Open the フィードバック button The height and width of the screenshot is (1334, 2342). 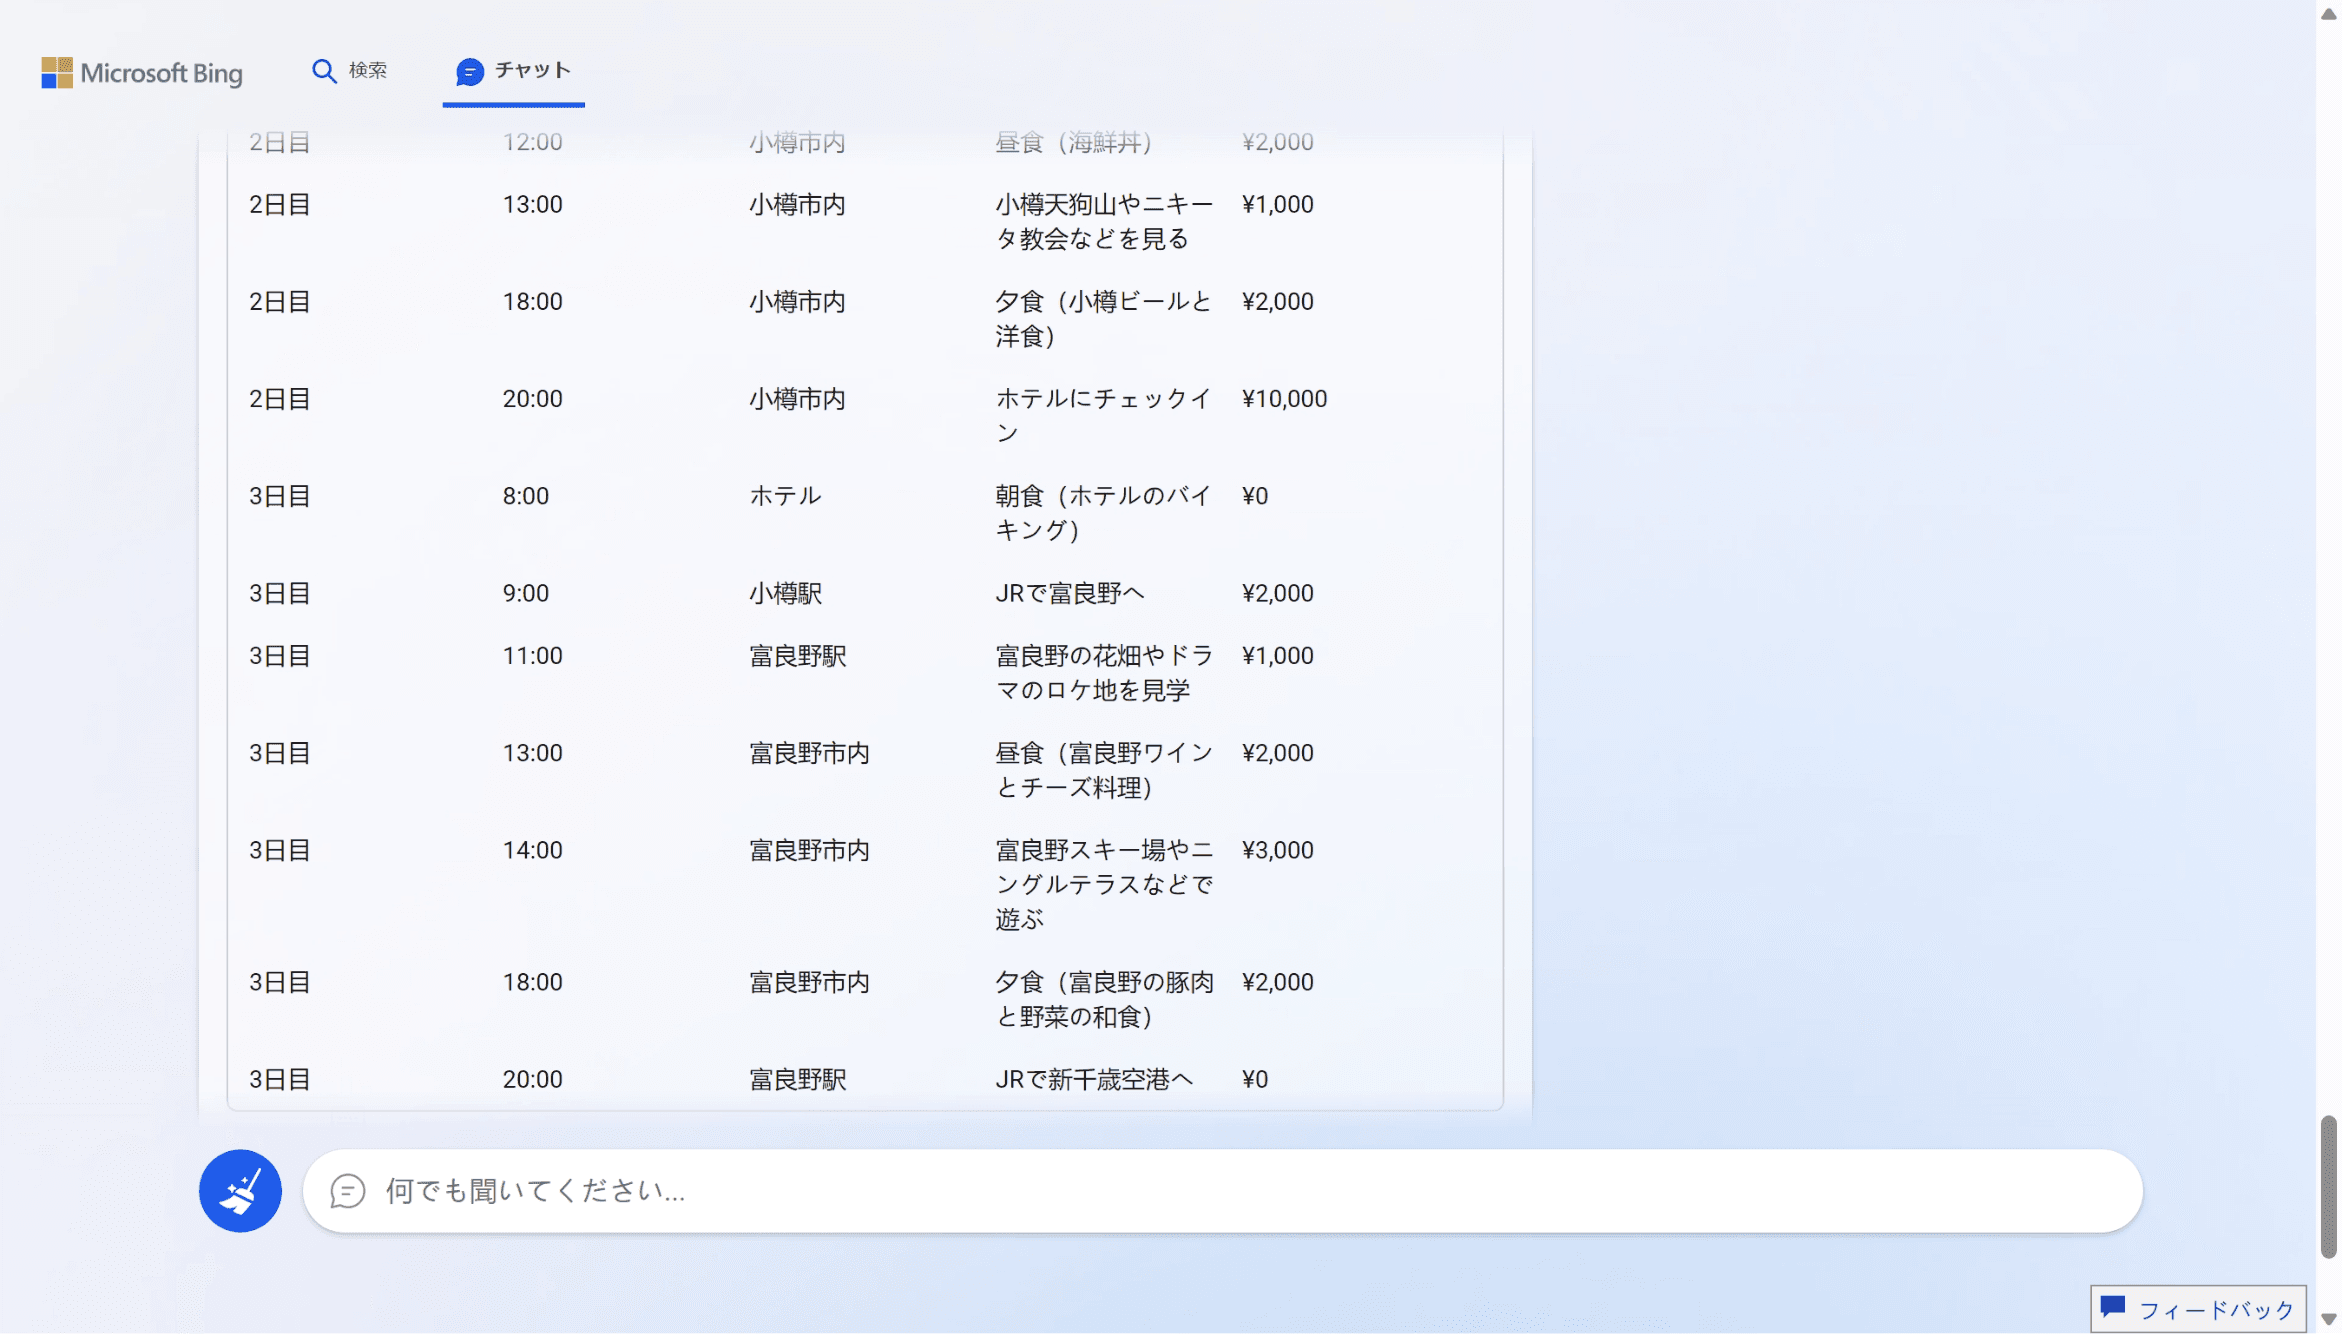(2198, 1309)
